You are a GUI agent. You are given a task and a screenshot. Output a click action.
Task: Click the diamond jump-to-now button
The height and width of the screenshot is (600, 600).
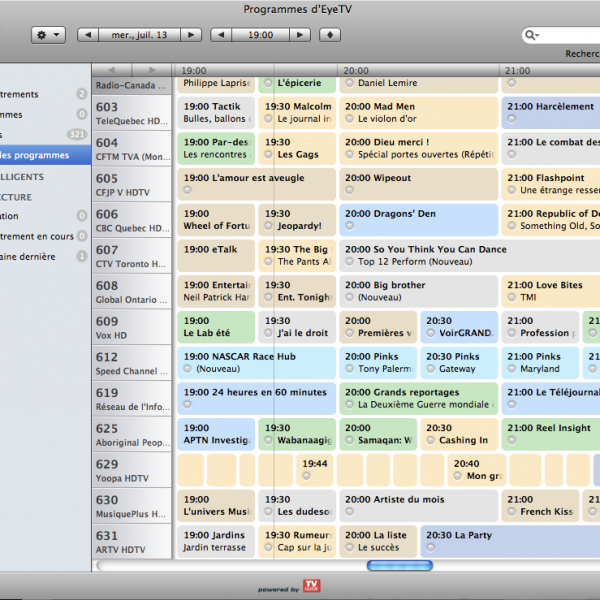pos(330,35)
